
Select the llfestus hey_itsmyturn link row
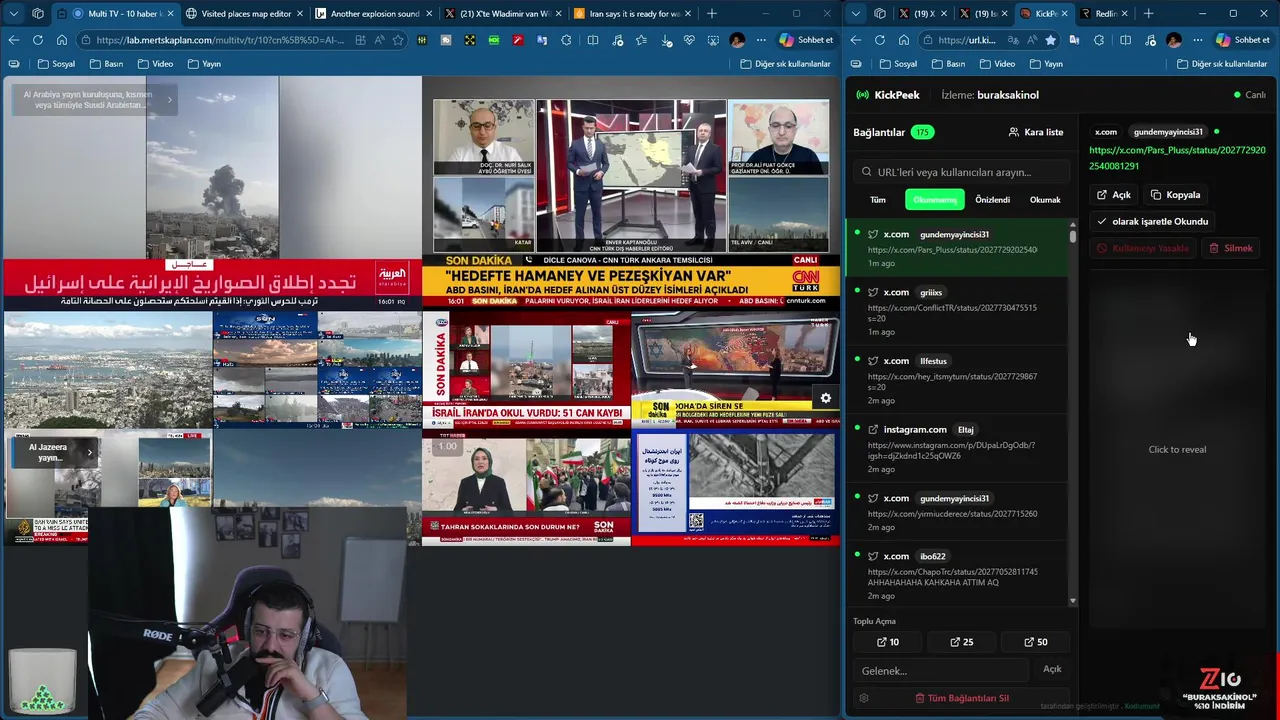(x=957, y=380)
